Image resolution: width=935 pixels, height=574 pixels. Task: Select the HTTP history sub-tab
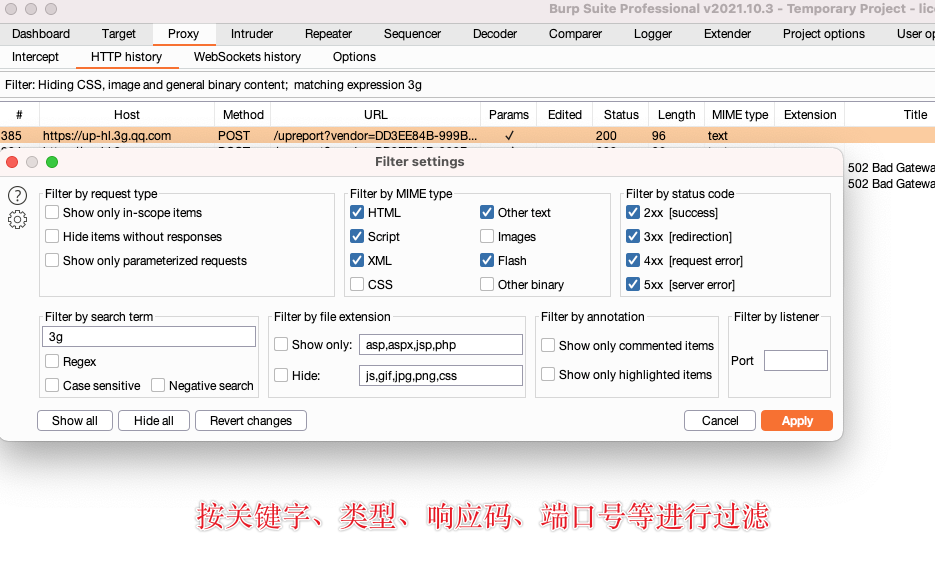126,57
